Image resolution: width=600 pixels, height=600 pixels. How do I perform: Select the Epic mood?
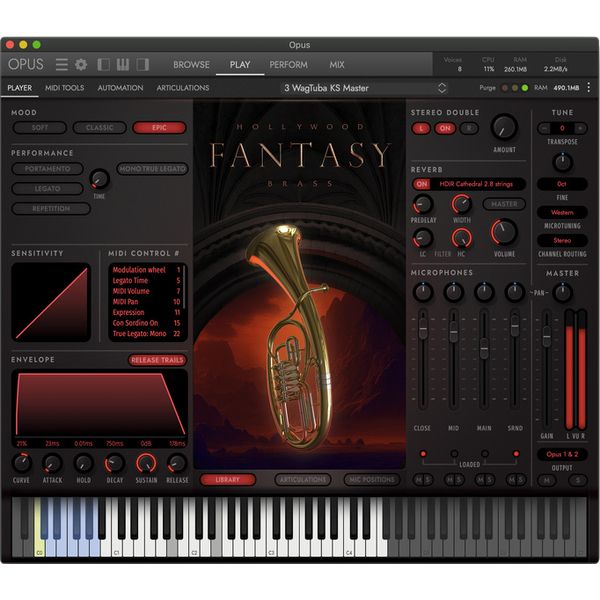pyautogui.click(x=159, y=127)
